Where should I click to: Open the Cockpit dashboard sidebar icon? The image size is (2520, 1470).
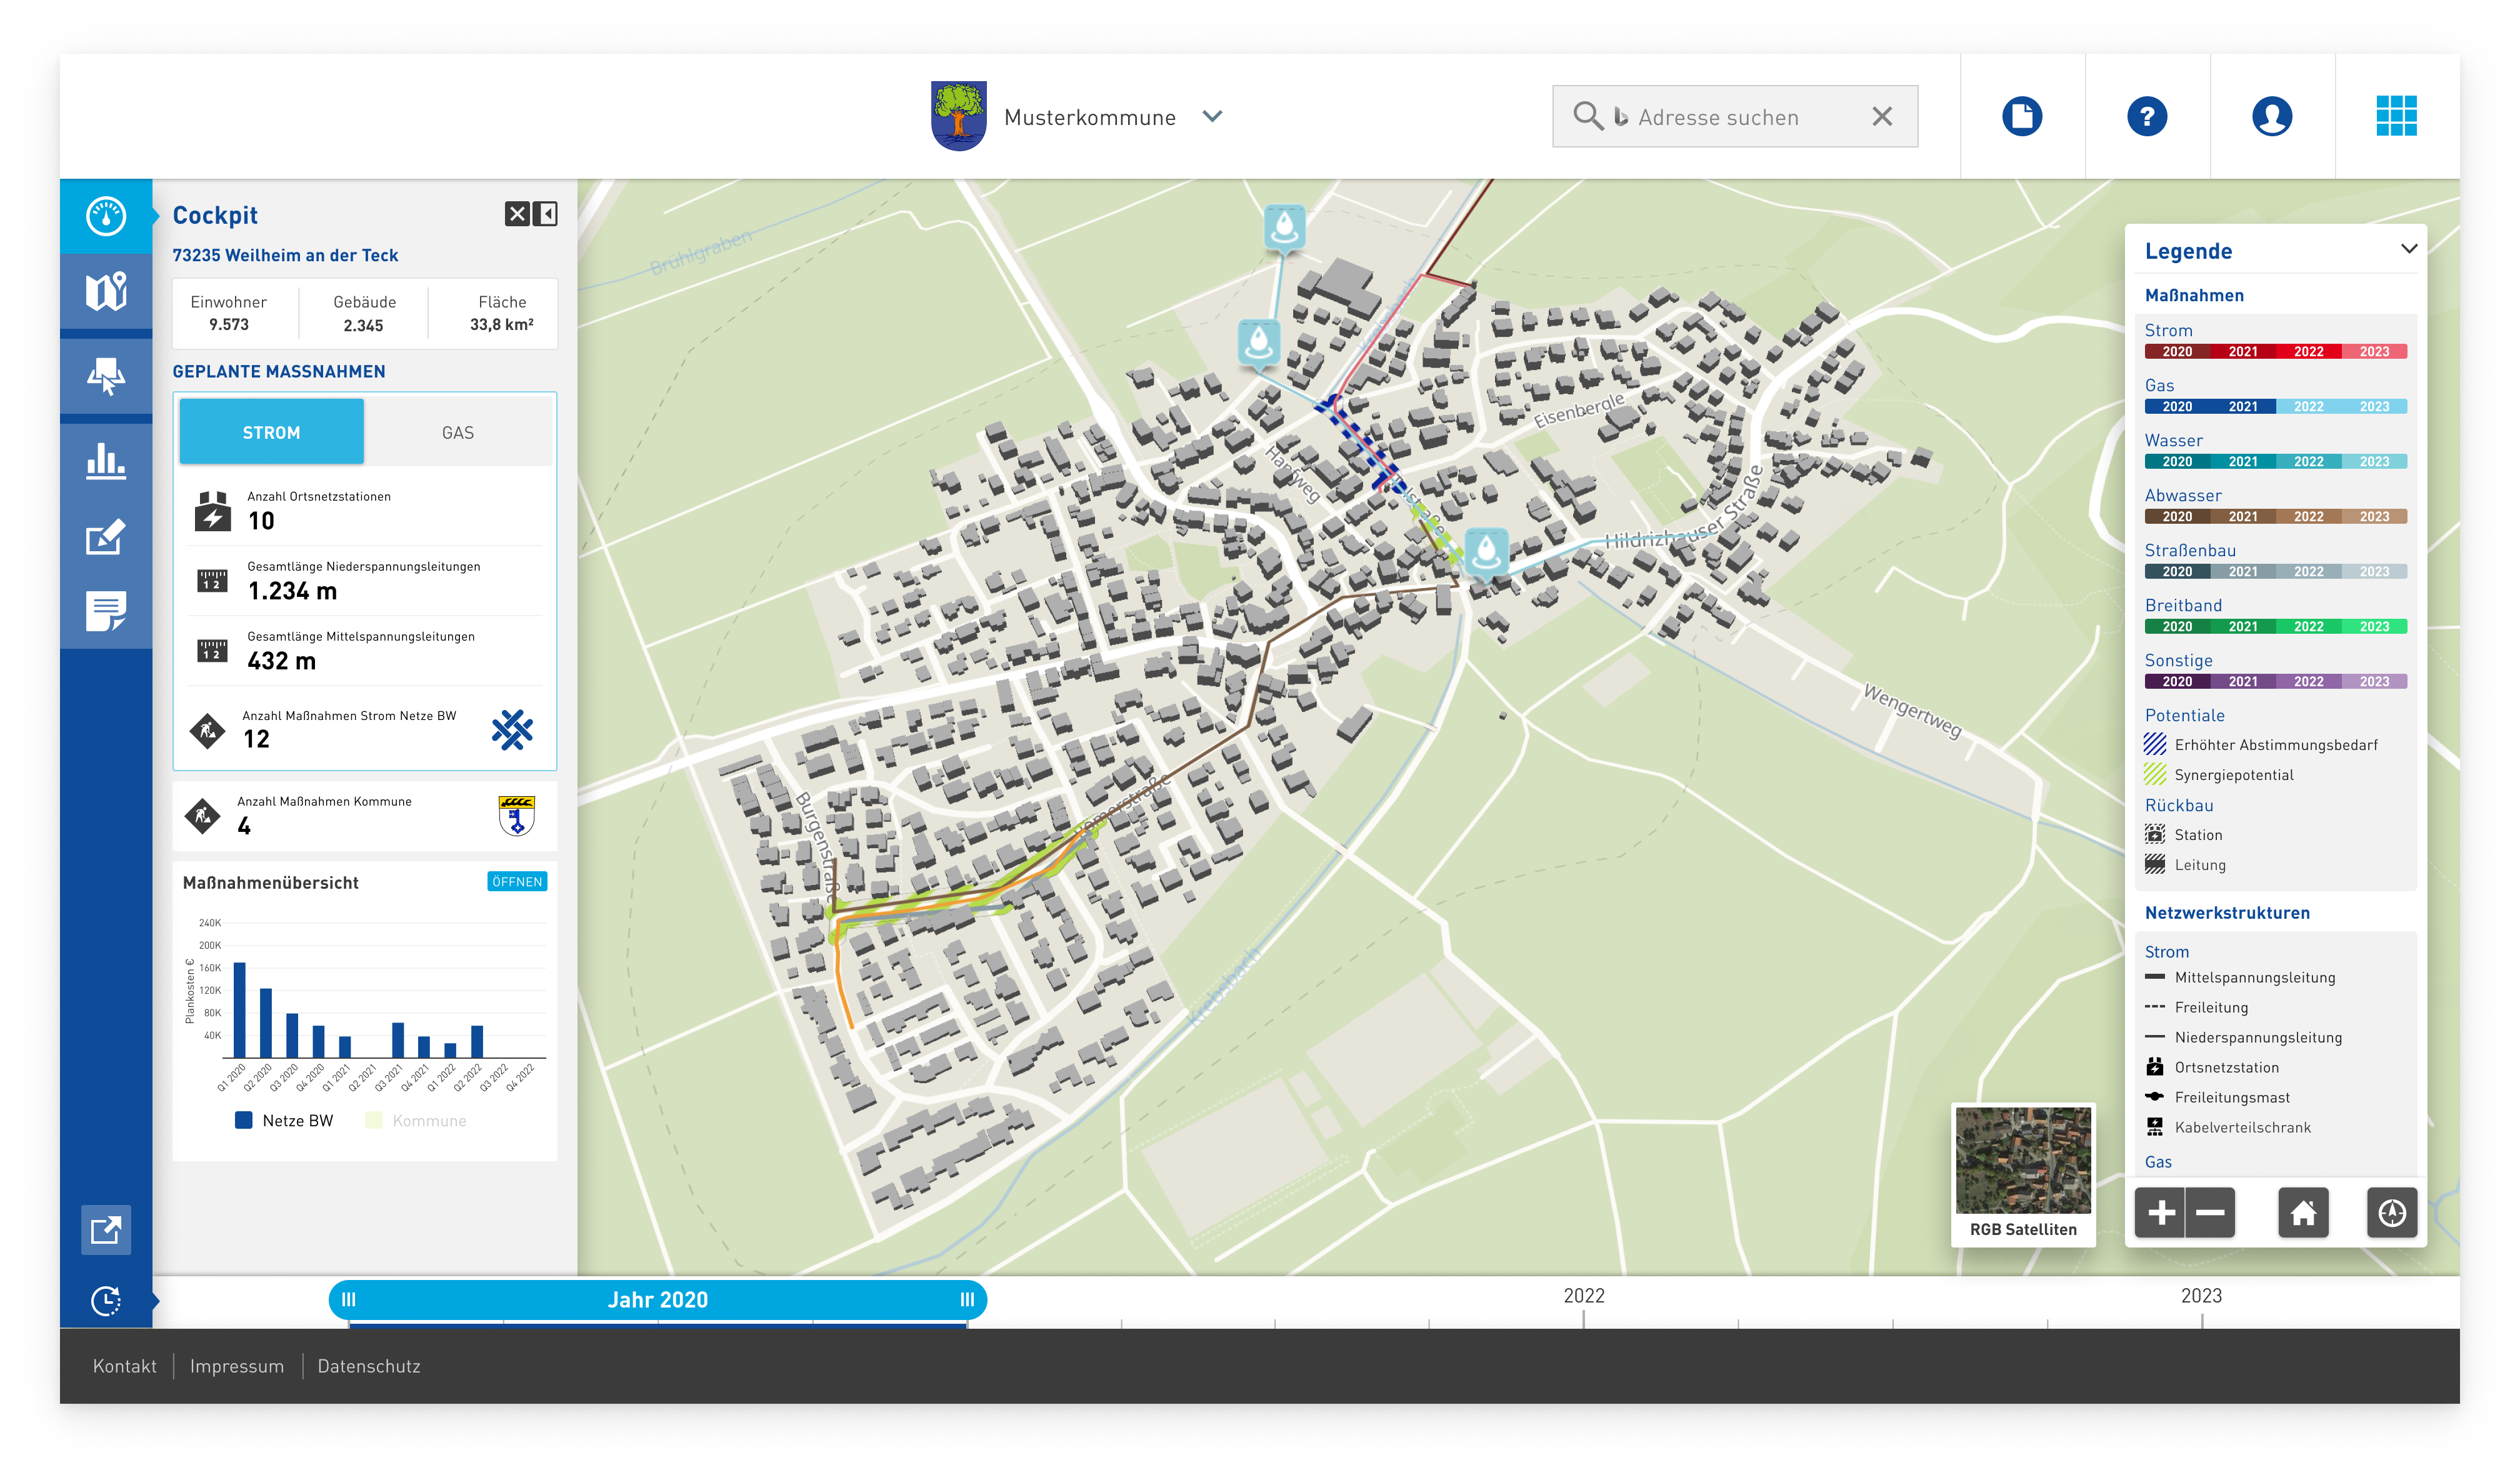tap(106, 216)
